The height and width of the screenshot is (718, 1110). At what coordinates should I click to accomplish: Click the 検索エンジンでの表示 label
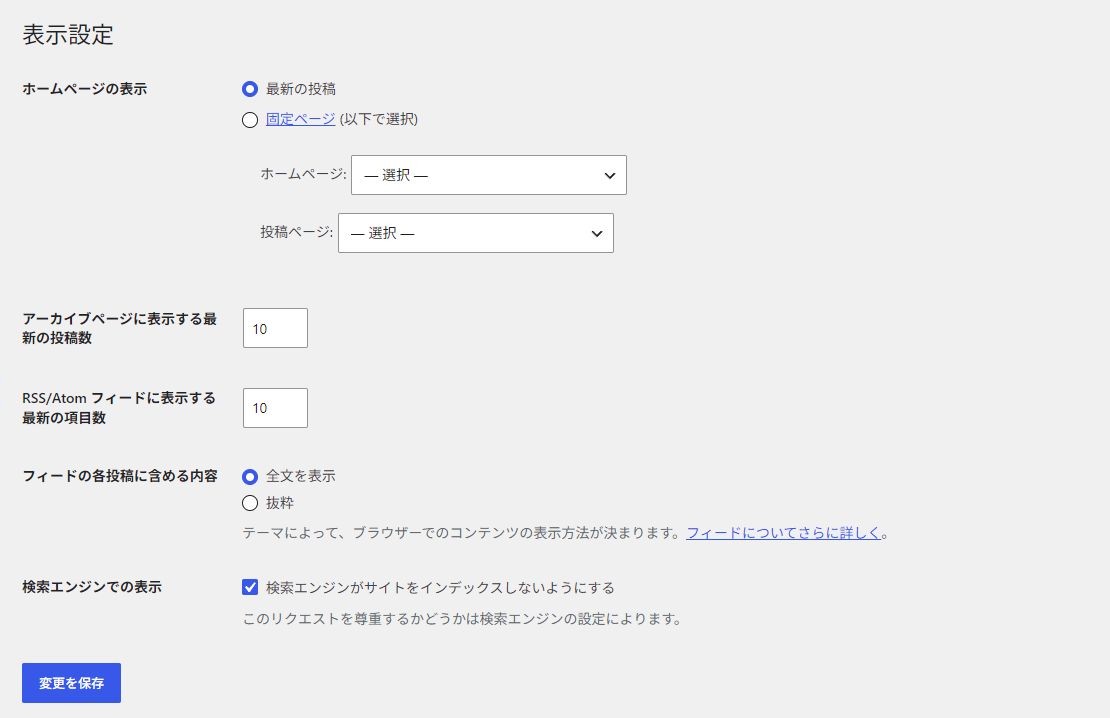92,586
